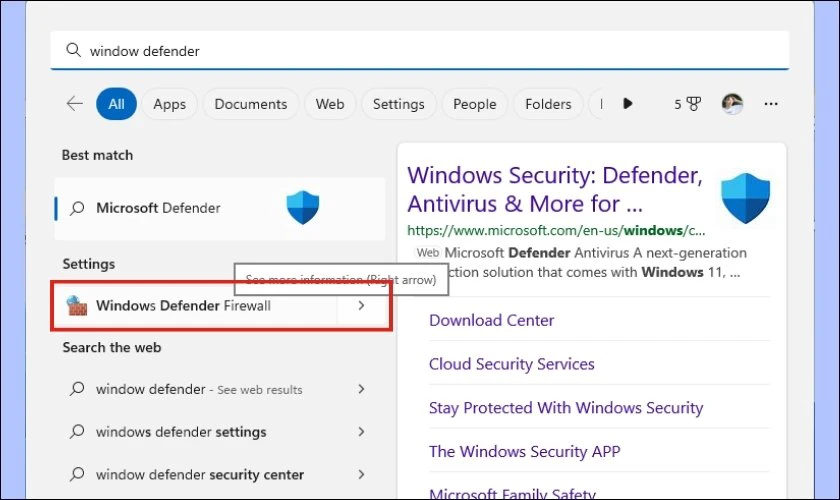Image resolution: width=840 pixels, height=500 pixels.
Task: Switch to the Apps filter tab
Action: [169, 104]
